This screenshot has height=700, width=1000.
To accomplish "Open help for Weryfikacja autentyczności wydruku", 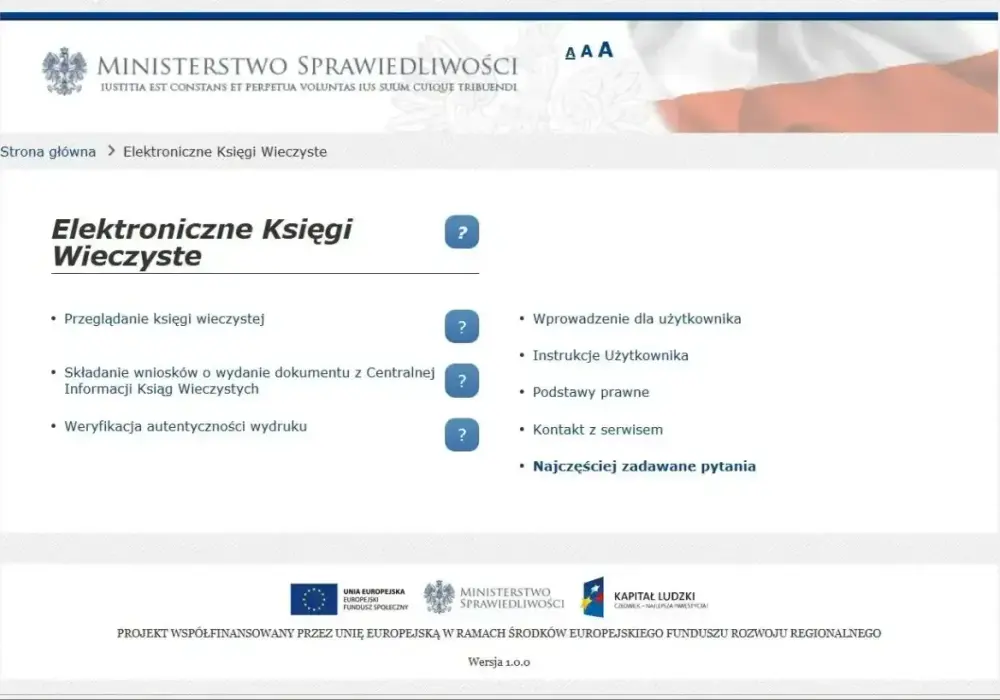I will 462,435.
